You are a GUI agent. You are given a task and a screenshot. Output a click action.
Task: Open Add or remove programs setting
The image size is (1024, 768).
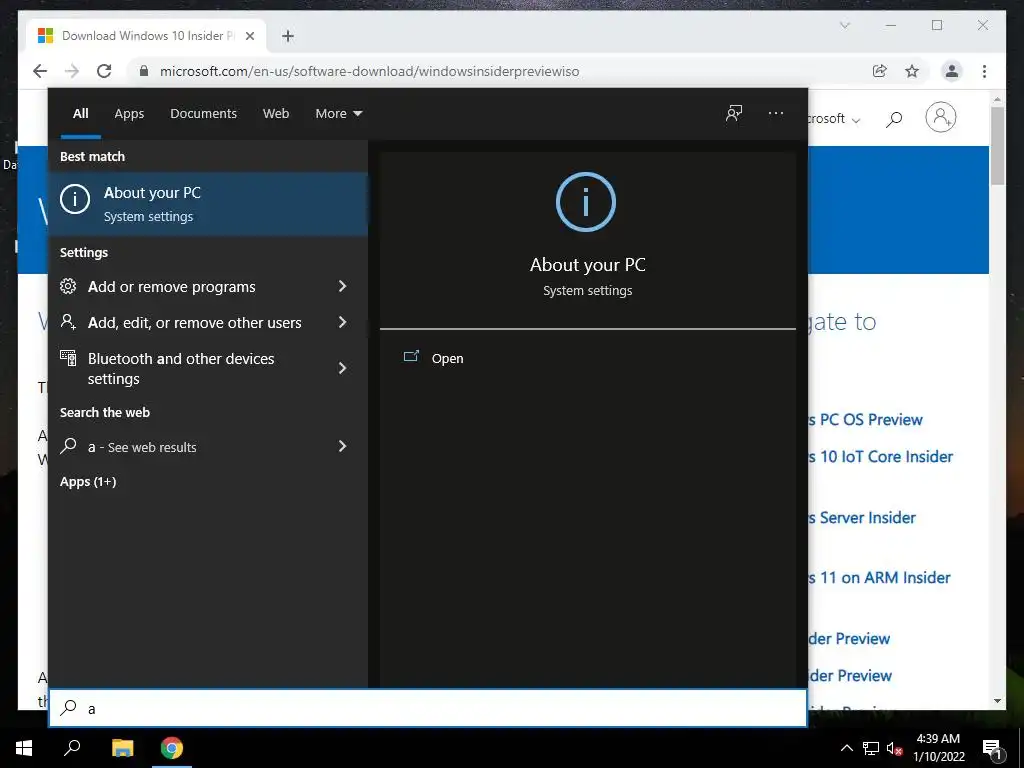208,287
